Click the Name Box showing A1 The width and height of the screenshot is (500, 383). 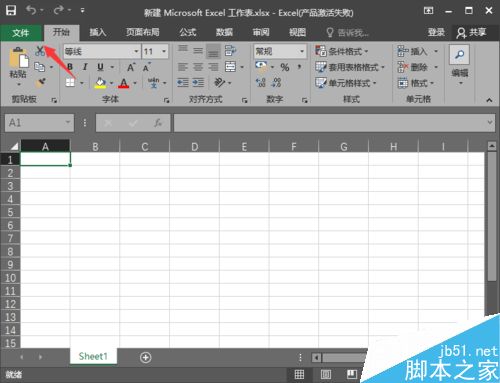coord(39,123)
